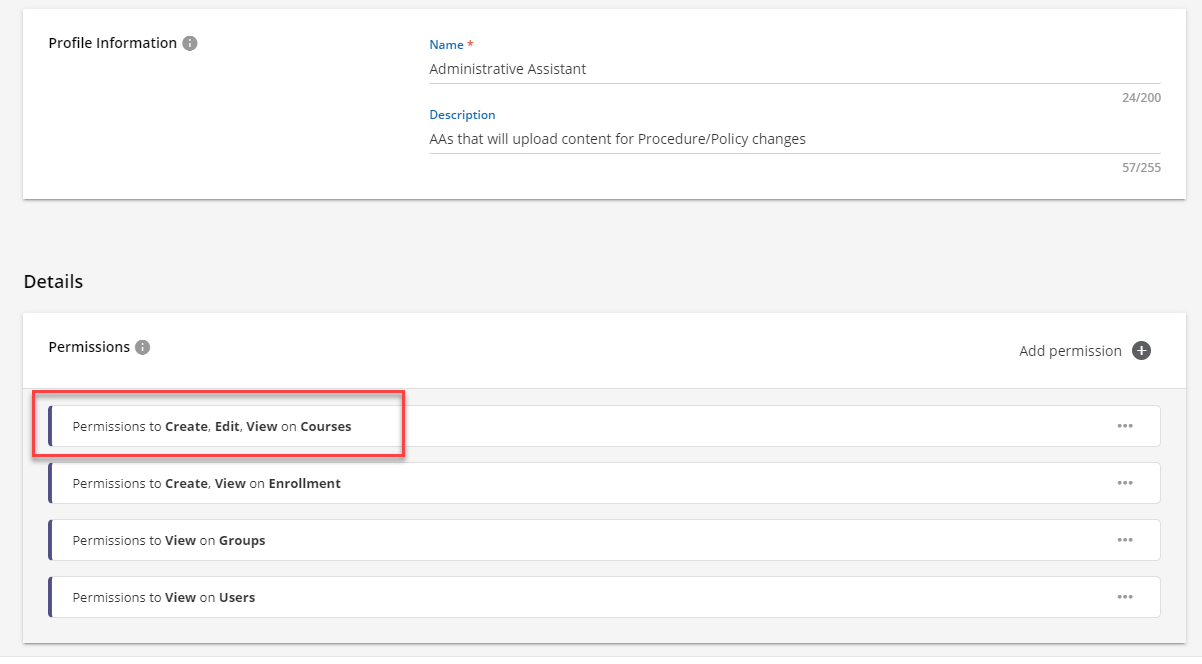Select the Enrollment permission row
Image resolution: width=1202 pixels, height=664 pixels.
click(604, 483)
